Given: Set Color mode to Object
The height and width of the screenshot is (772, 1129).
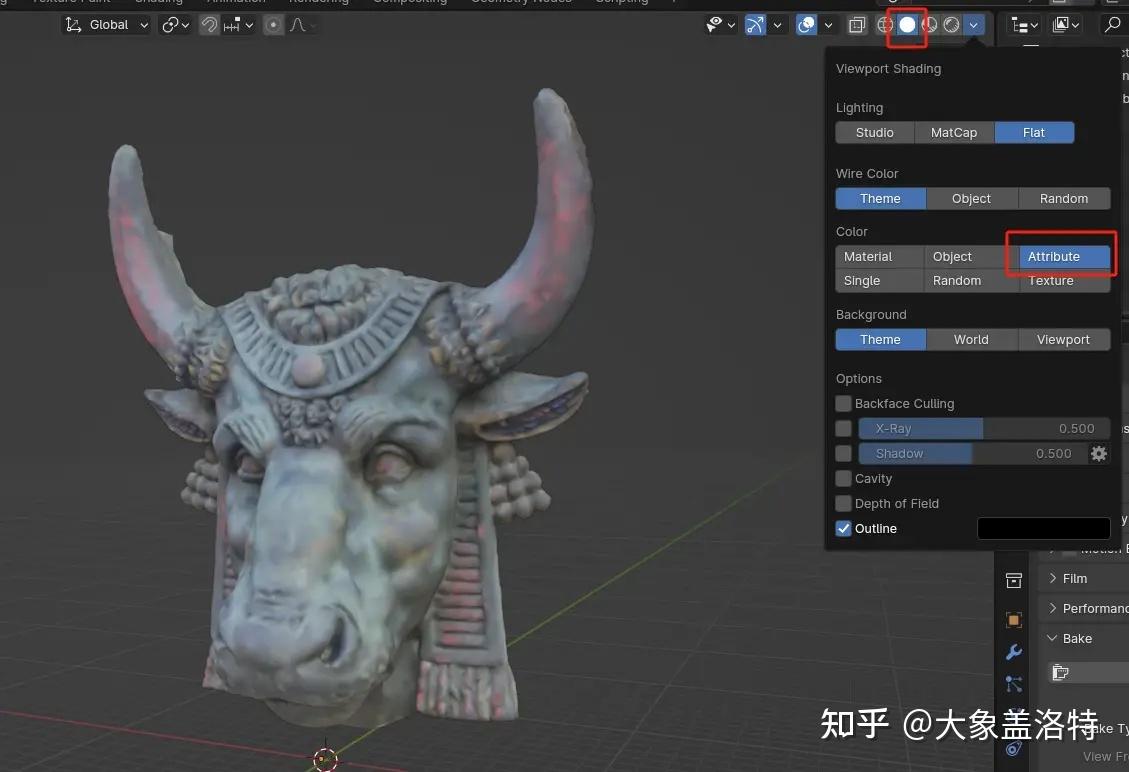Looking at the screenshot, I should pos(971,256).
